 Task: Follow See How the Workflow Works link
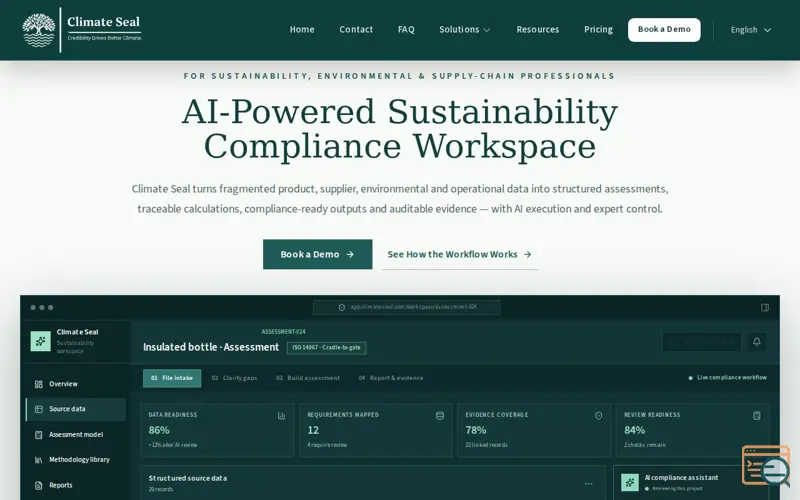coord(460,254)
